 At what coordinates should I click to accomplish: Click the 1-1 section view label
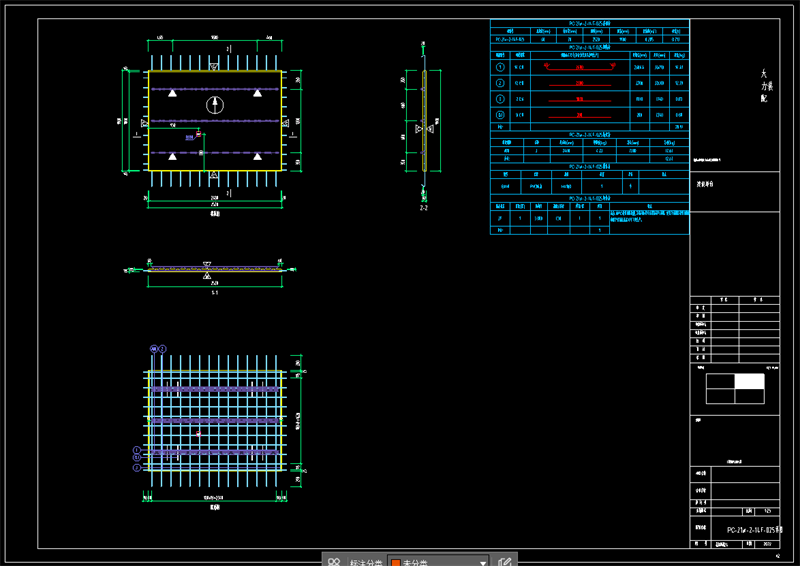(215, 293)
